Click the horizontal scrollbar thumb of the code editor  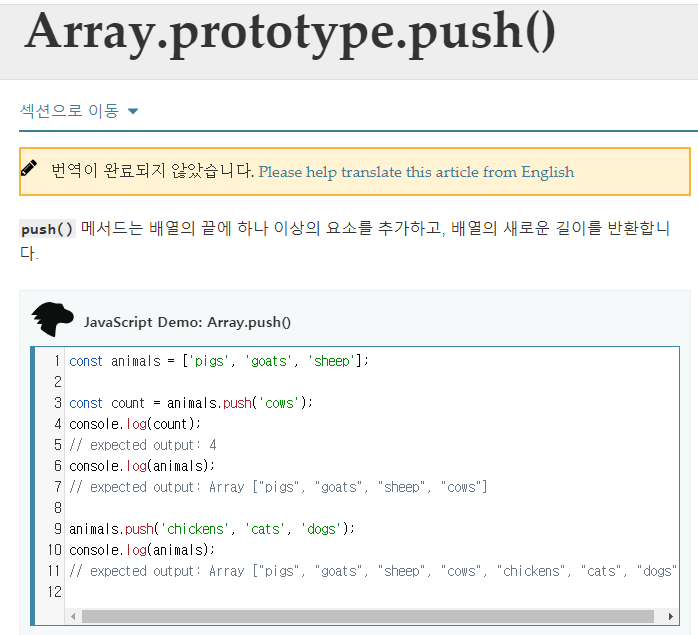pos(367,616)
